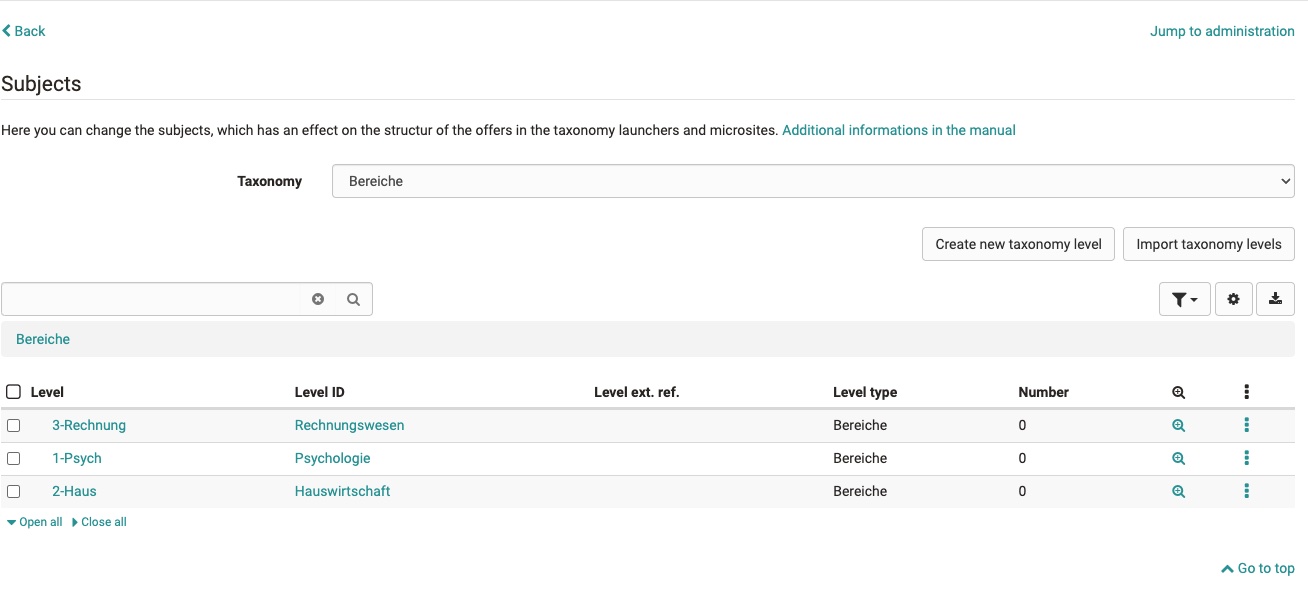This screenshot has width=1308, height=607.
Task: Check the 2-Haus row checkbox
Action: point(13,491)
